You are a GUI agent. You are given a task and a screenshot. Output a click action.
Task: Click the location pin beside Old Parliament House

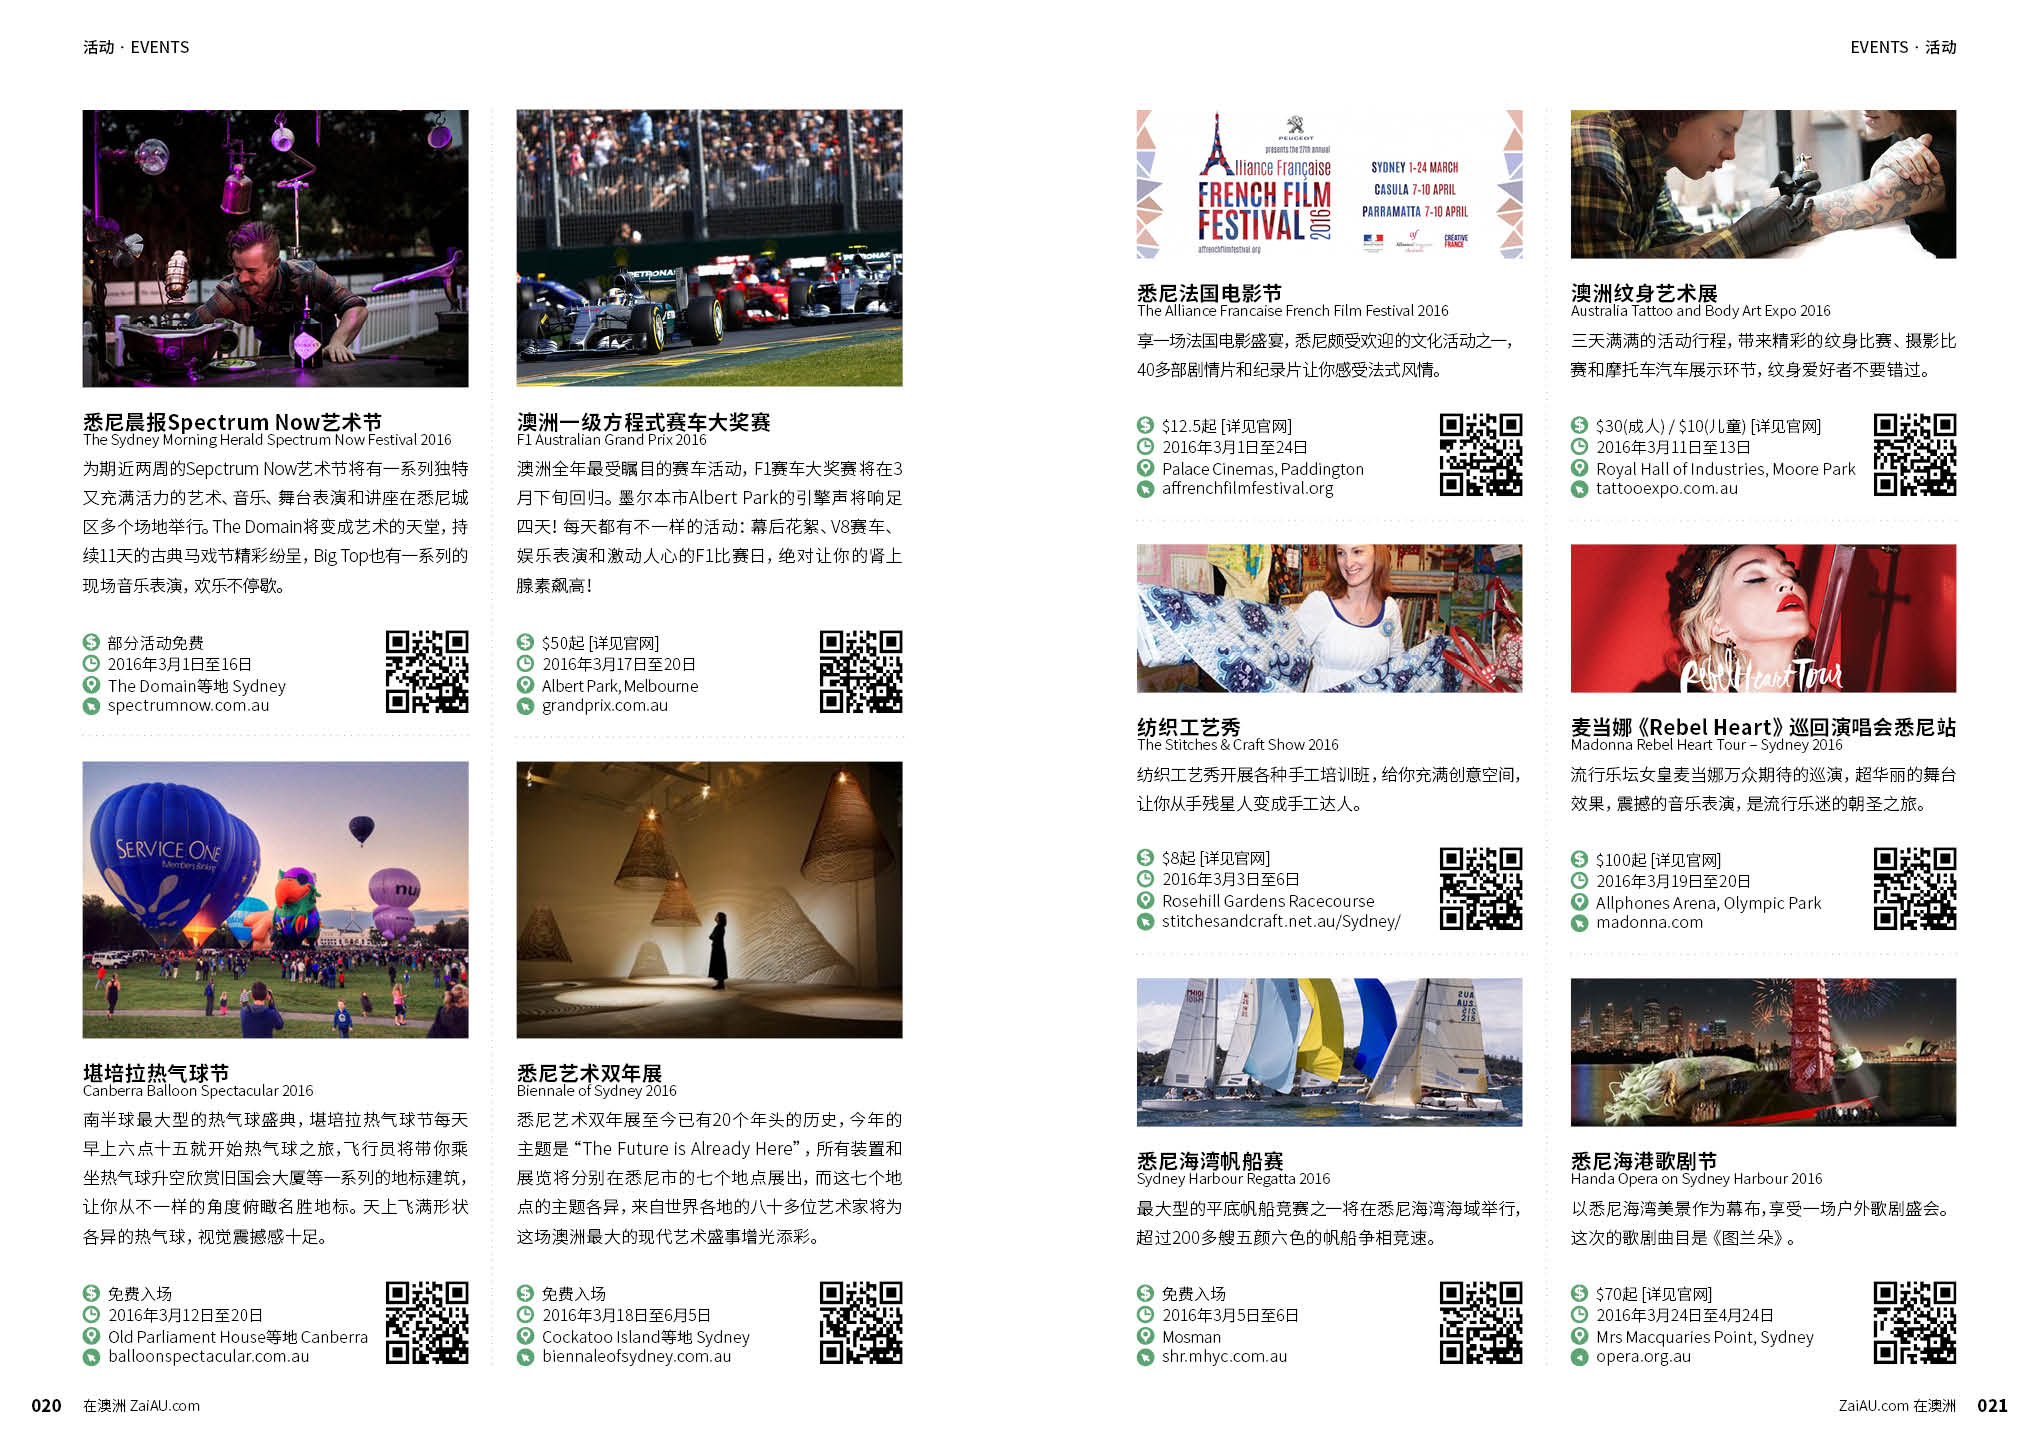(x=91, y=1336)
